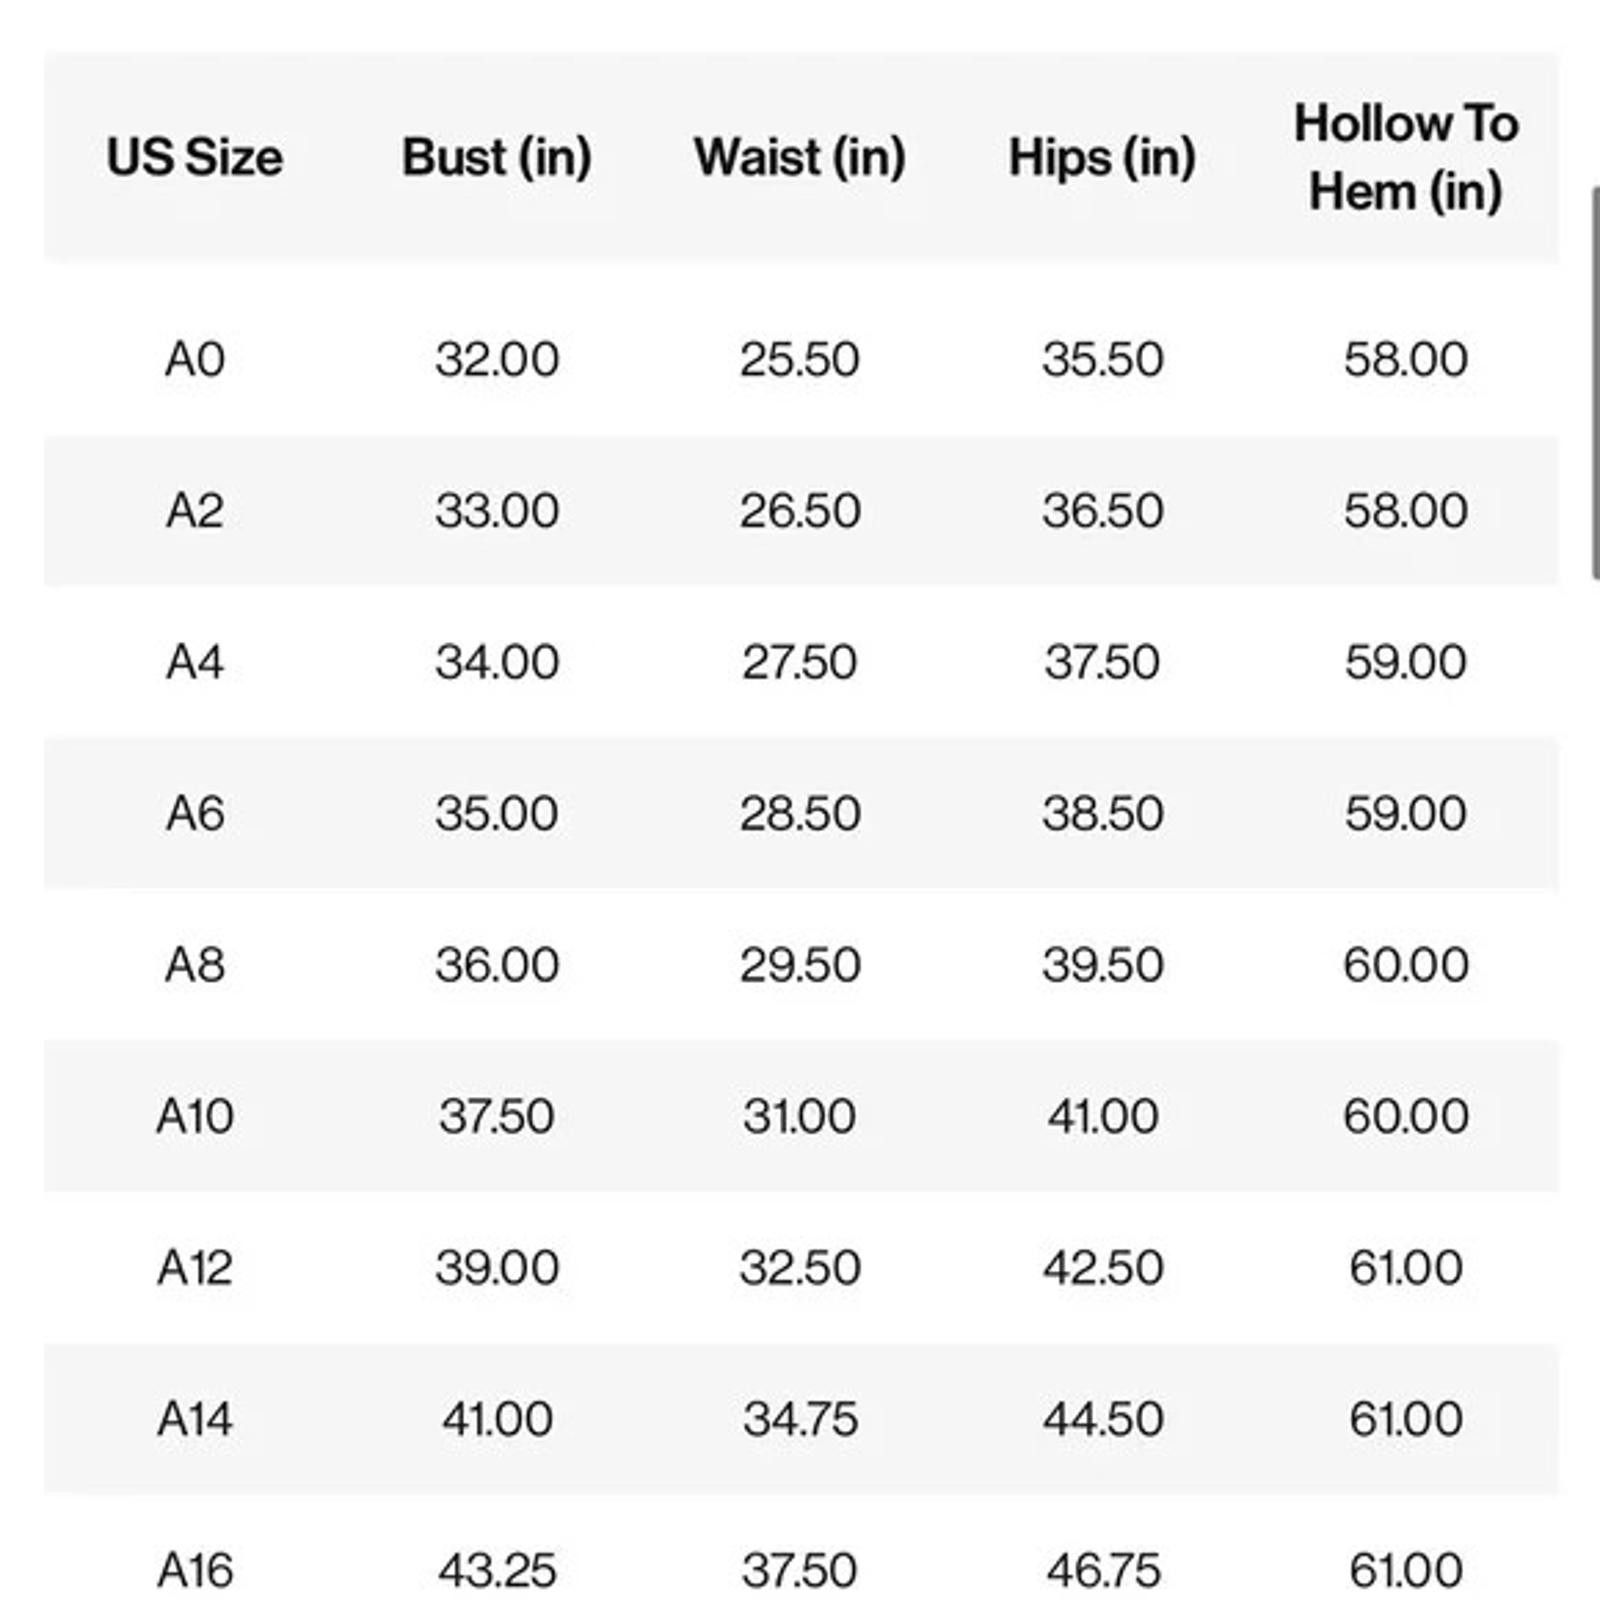Click the A14 size row label
This screenshot has height=1600, width=1600.
tap(195, 1419)
